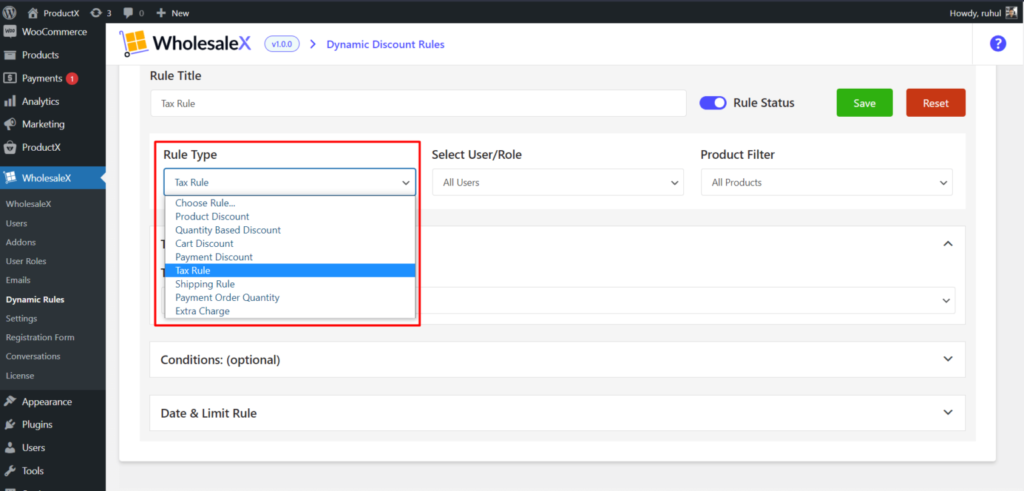Open the Select User/Role dropdown
Image resolution: width=1024 pixels, height=491 pixels.
(558, 182)
